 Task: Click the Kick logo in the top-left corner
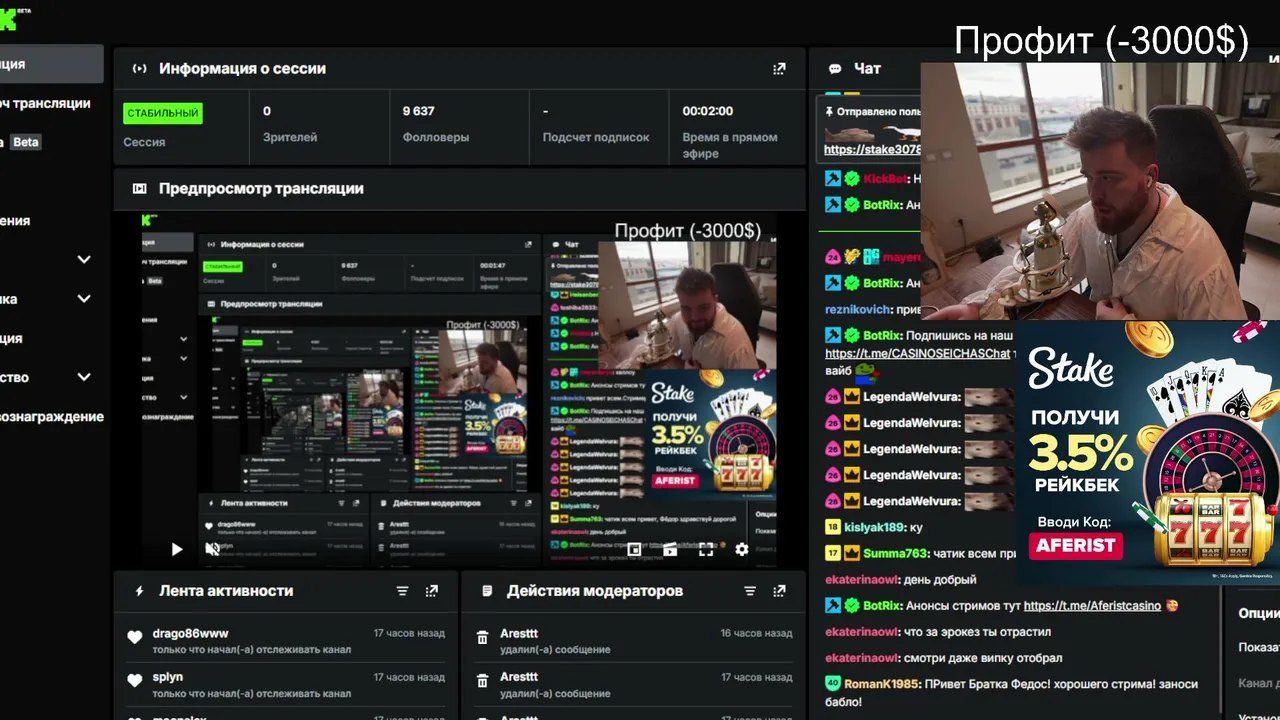(10, 18)
